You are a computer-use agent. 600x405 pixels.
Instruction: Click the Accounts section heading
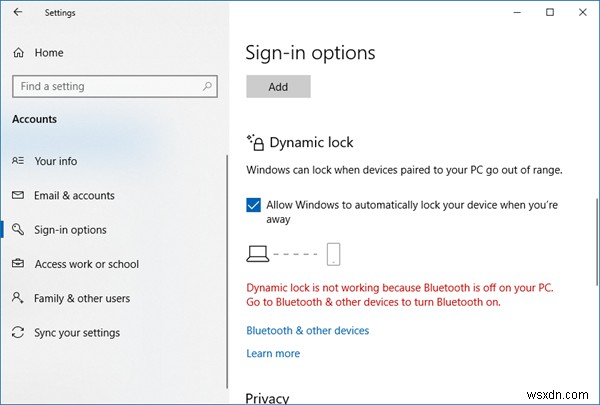click(x=34, y=119)
